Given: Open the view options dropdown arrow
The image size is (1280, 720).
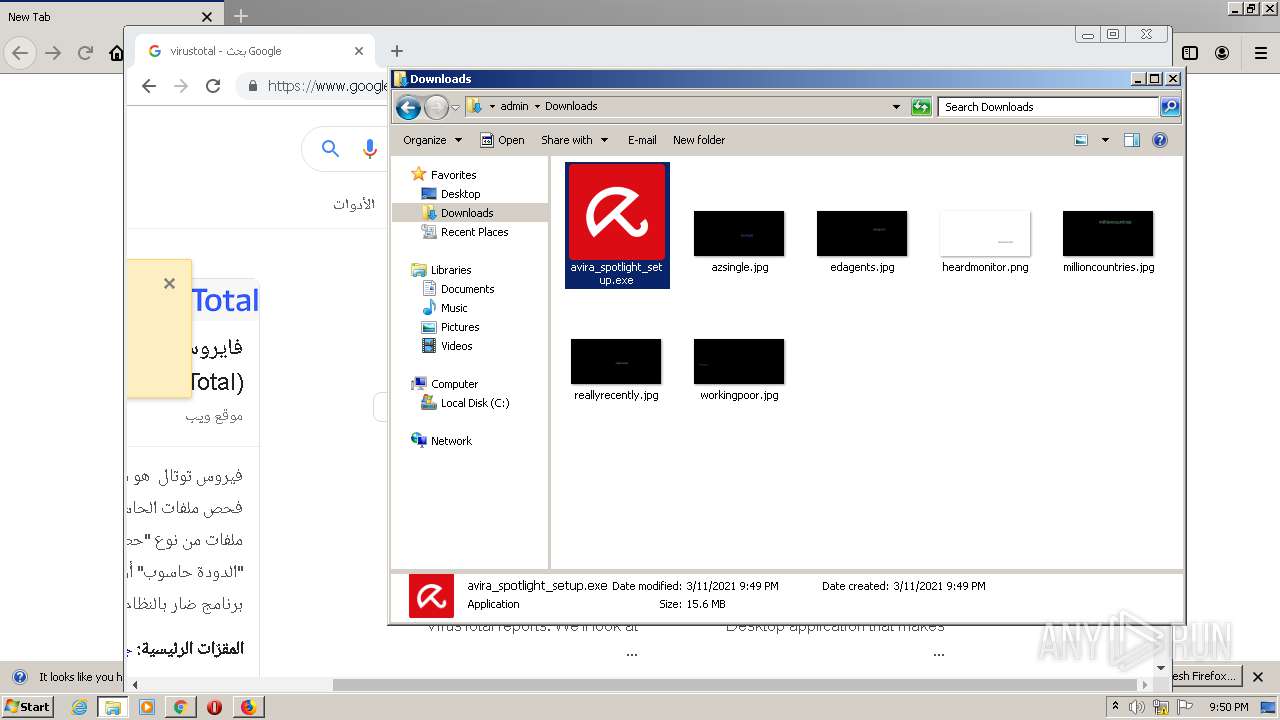Looking at the screenshot, I should (1105, 140).
